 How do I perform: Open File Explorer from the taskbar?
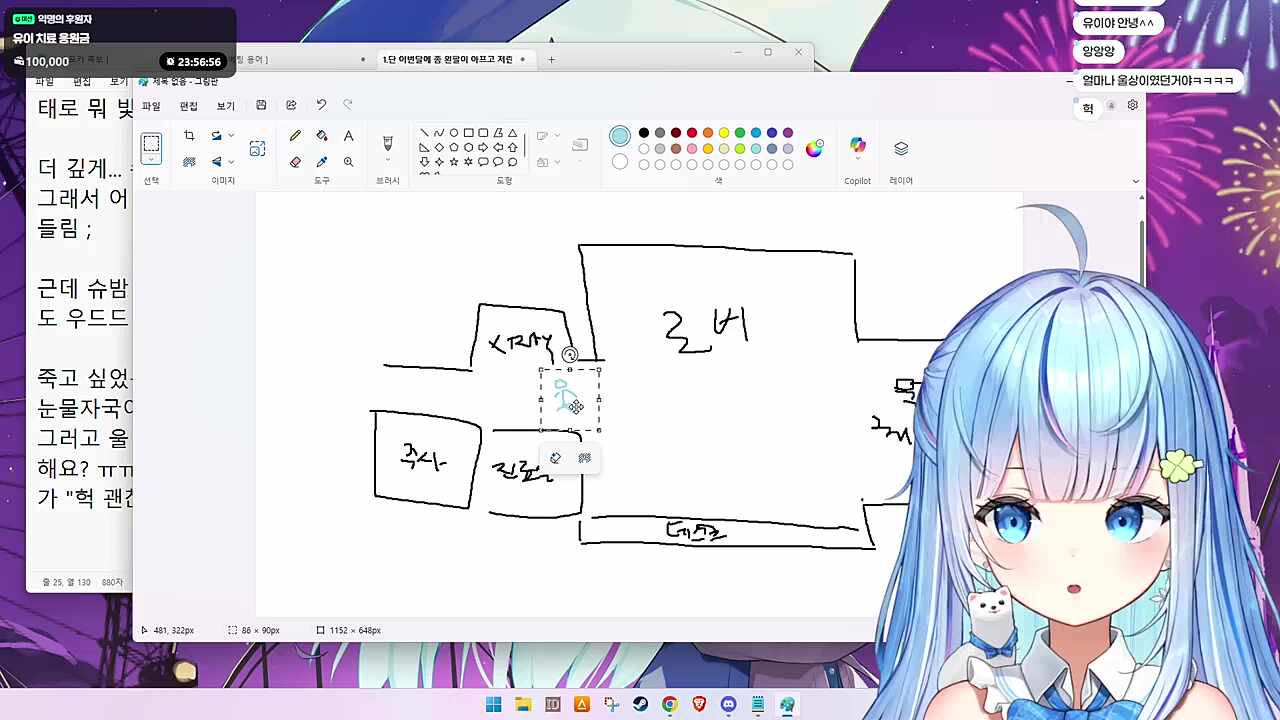click(523, 704)
